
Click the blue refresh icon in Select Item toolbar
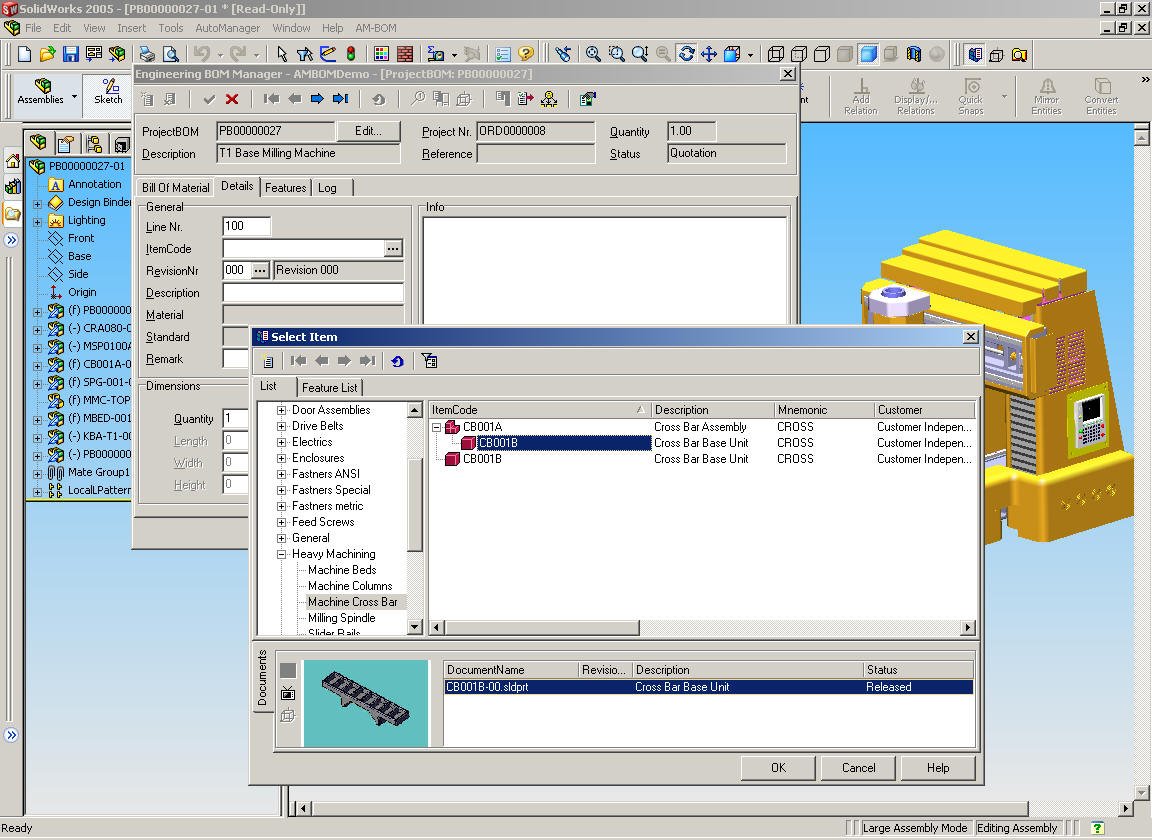pyautogui.click(x=397, y=361)
